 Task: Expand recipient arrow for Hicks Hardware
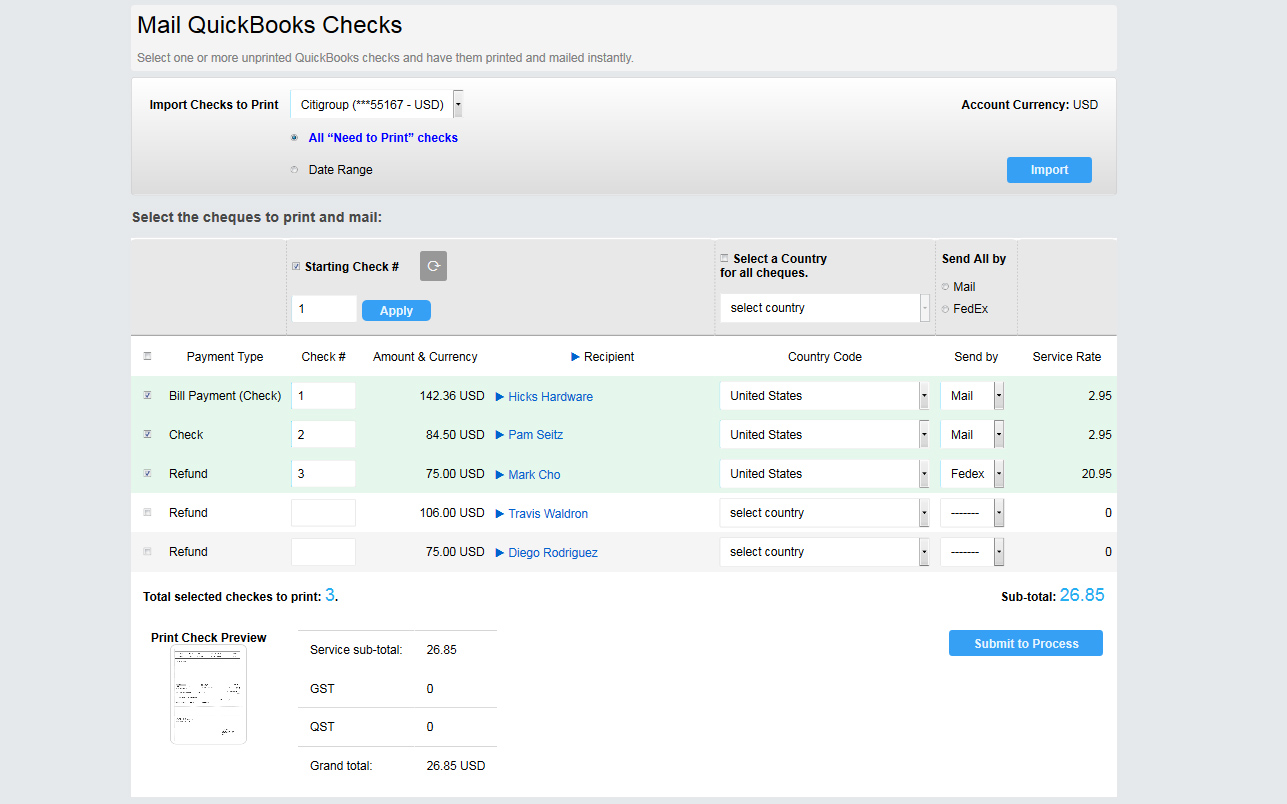point(500,397)
